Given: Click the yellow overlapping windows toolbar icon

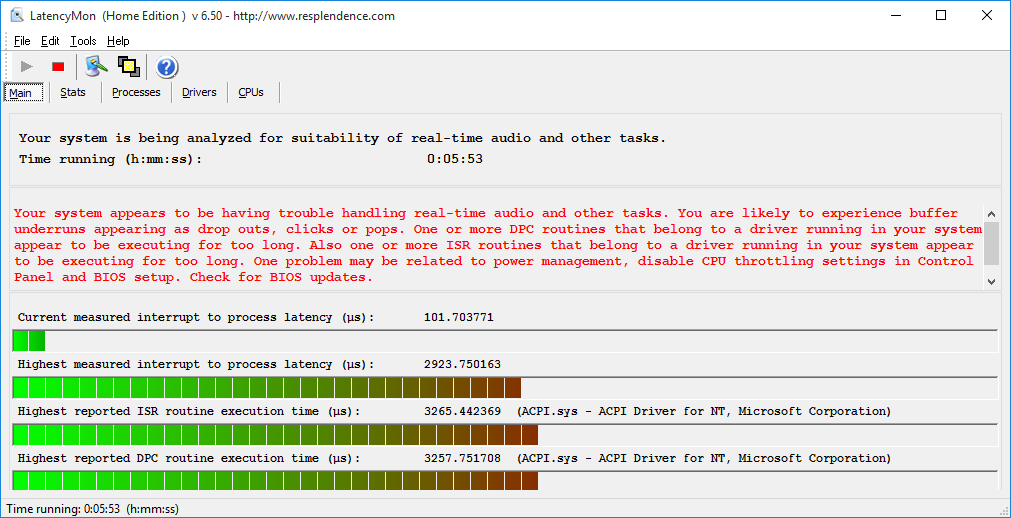Looking at the screenshot, I should [x=128, y=67].
